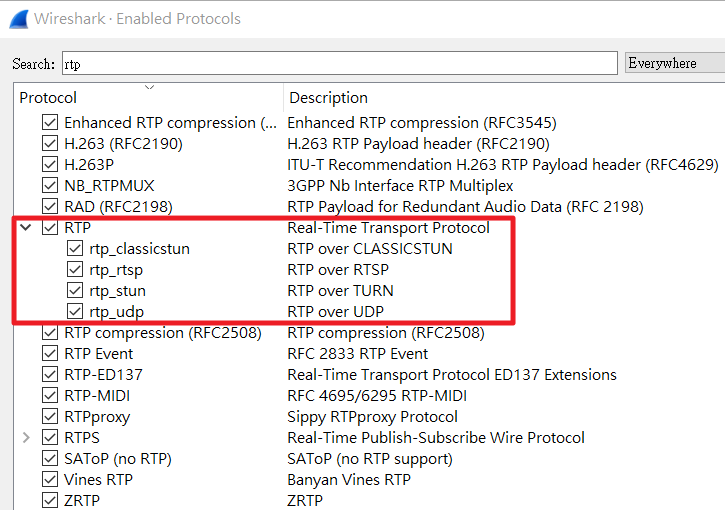The width and height of the screenshot is (725, 510).
Task: Toggle the main RTP protocol checkbox
Action: pyautogui.click(x=50, y=227)
